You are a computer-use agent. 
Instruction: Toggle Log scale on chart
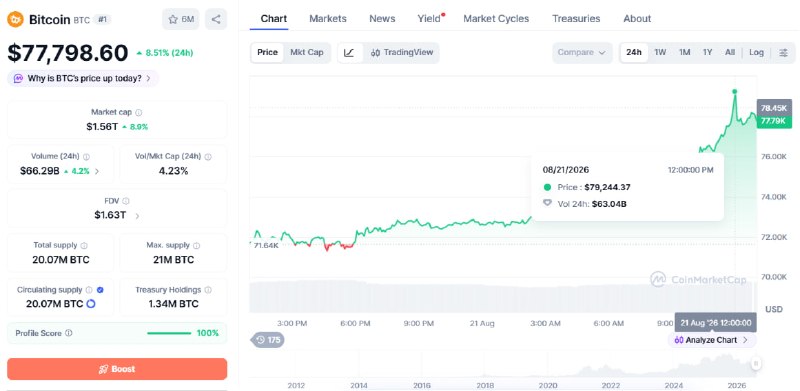click(756, 53)
